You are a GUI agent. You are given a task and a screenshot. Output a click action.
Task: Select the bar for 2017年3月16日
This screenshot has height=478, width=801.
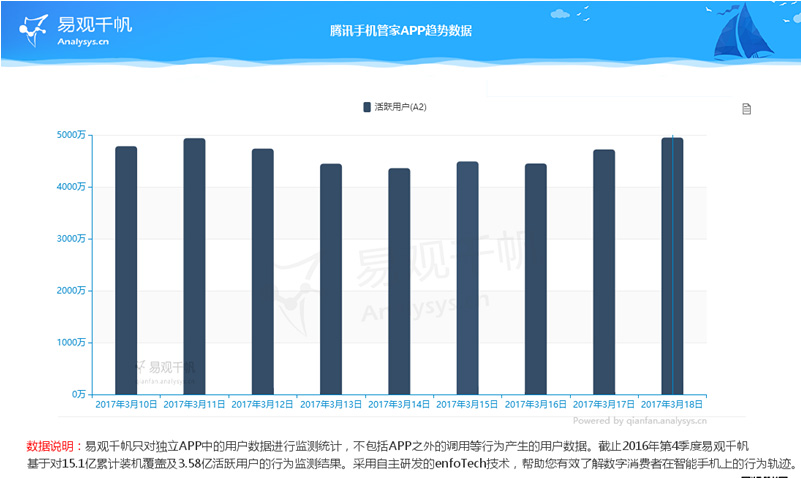536,279
